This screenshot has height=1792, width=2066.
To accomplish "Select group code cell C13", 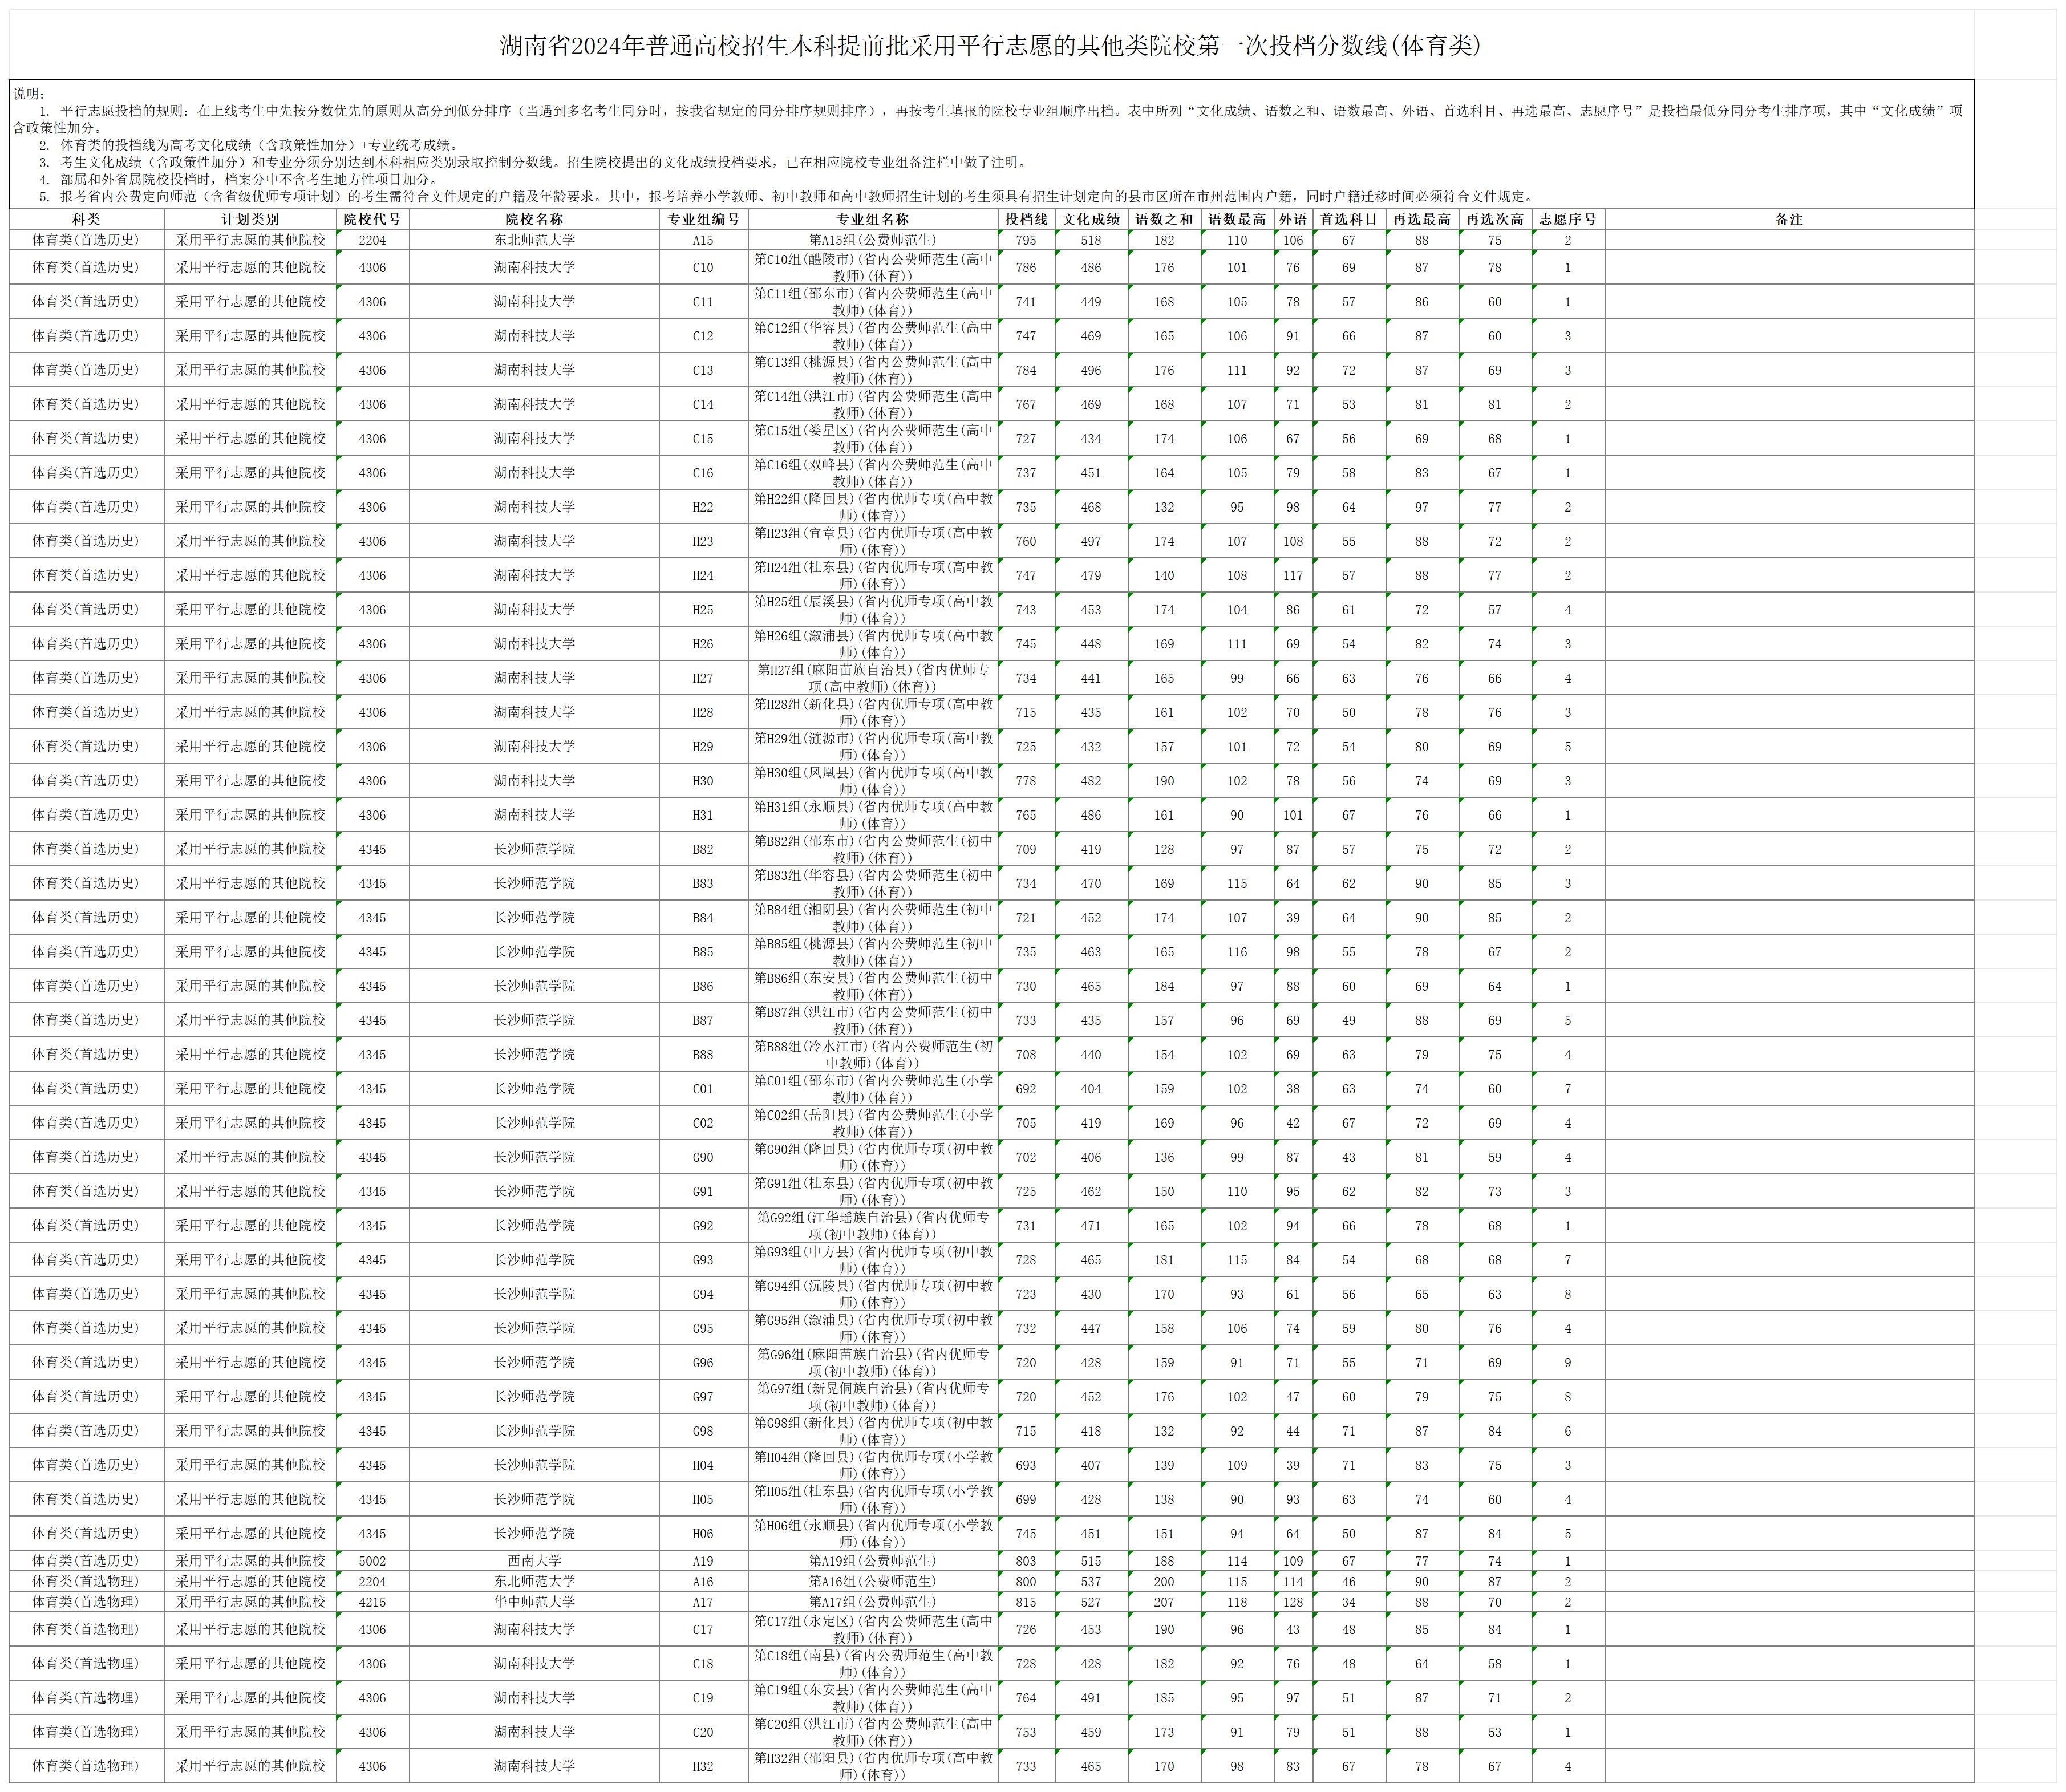I will (703, 370).
